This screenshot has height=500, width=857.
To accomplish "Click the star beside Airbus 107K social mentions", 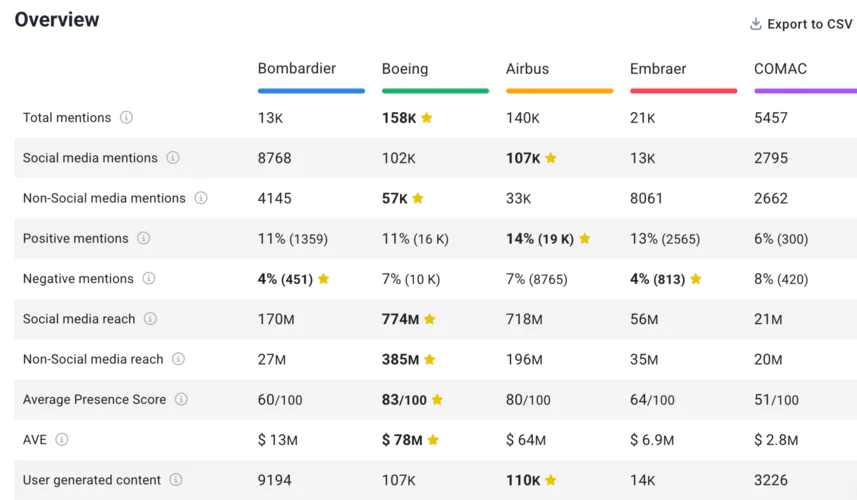I will coord(551,158).
